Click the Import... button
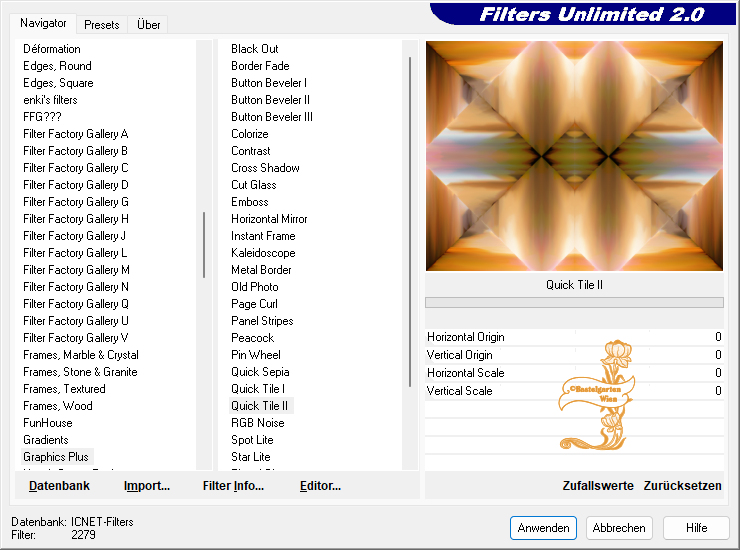740x550 pixels. [x=147, y=486]
